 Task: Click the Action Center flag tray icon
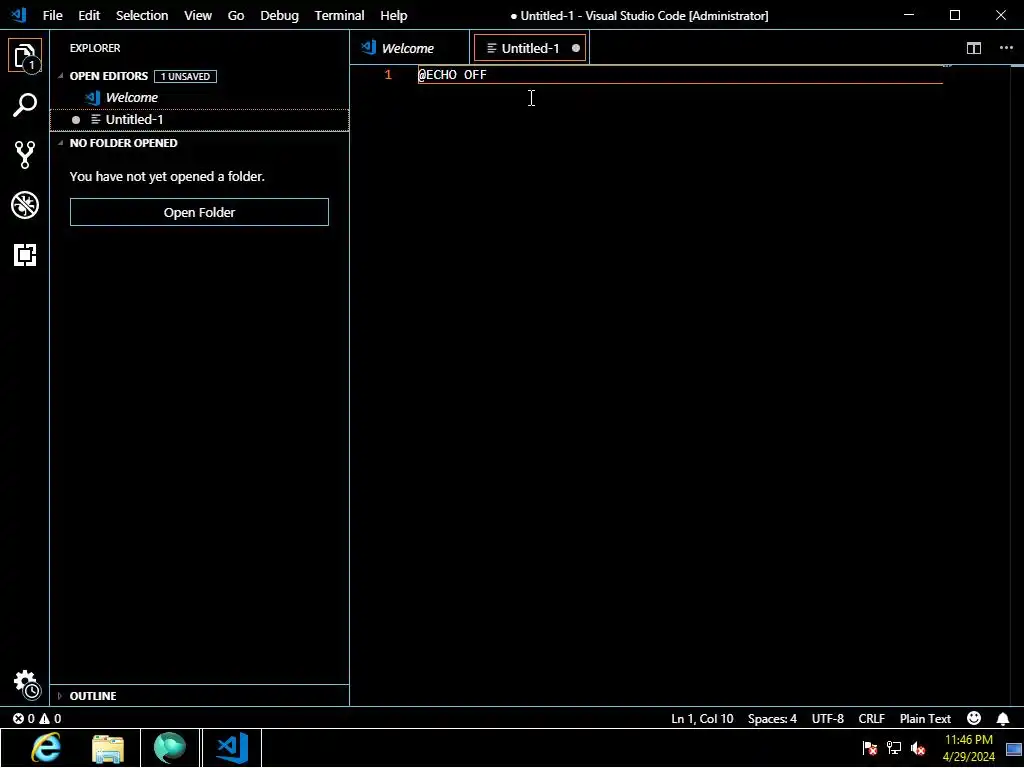coord(869,748)
